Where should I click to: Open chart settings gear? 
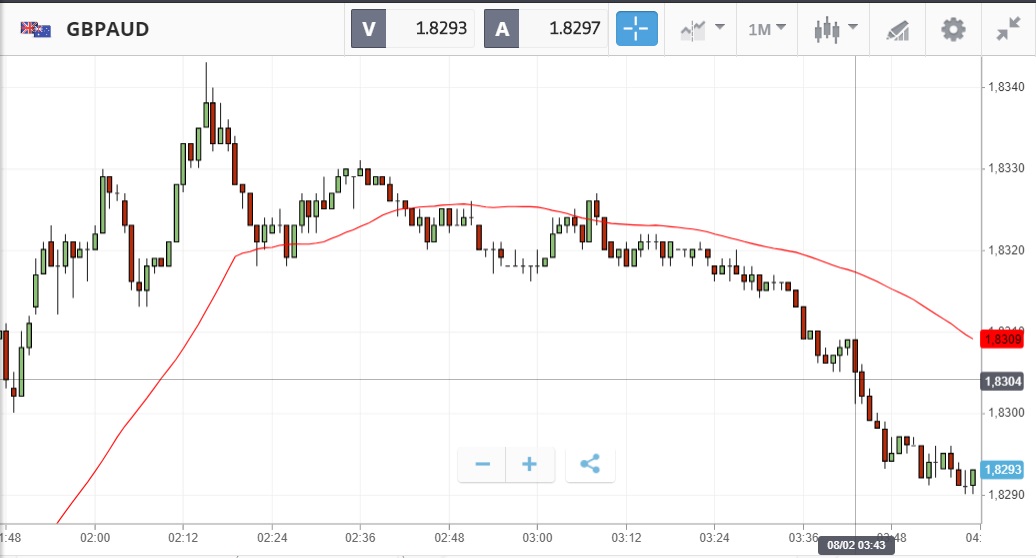click(953, 29)
